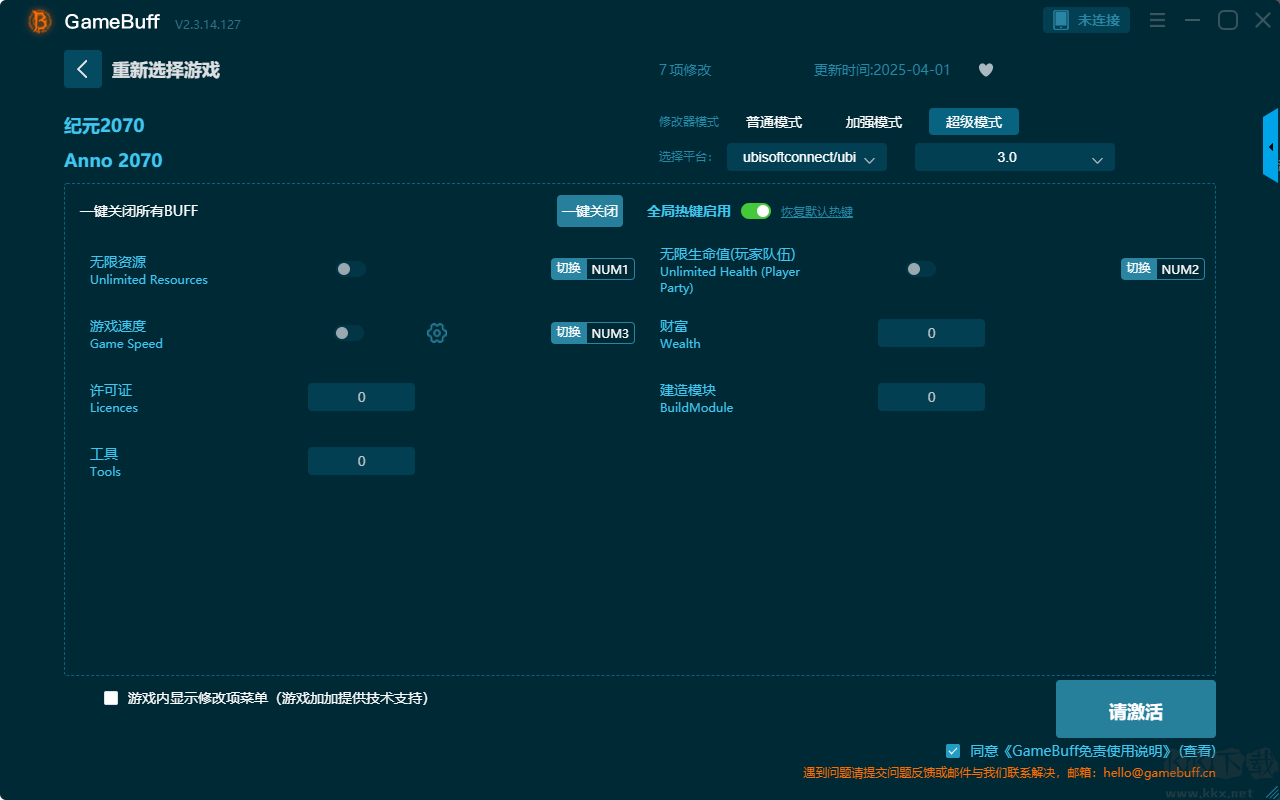Check 游戏内显示修改项菜单 checkbox
Image resolution: width=1280 pixels, height=800 pixels.
click(x=111, y=698)
